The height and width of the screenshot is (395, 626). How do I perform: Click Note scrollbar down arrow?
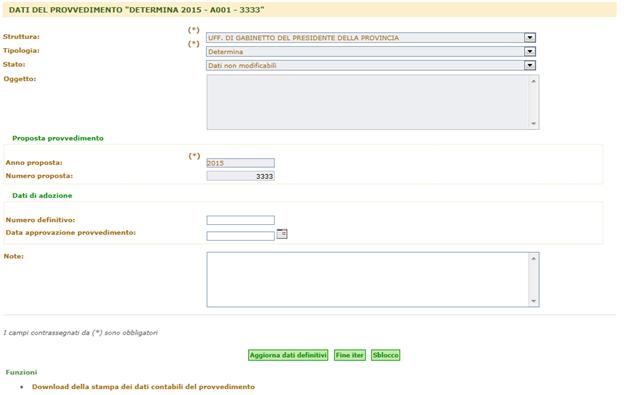tap(533, 301)
